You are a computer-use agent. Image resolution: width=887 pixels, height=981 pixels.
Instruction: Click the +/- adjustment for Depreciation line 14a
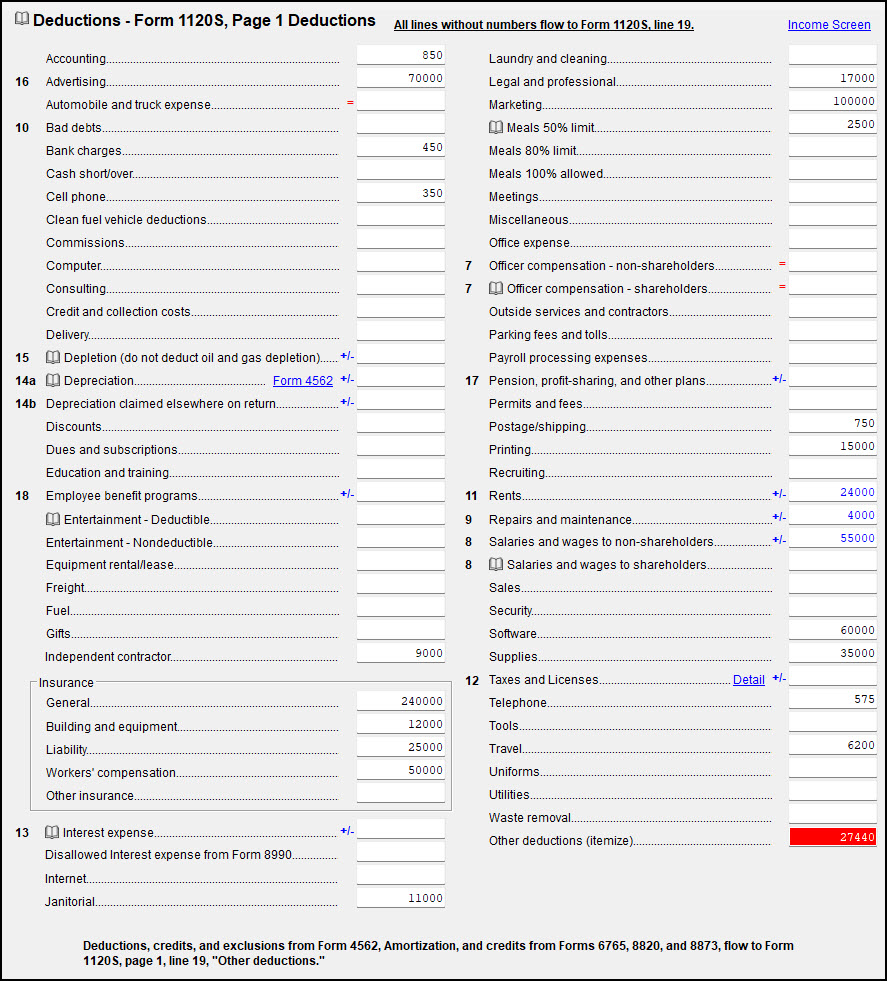coord(347,379)
